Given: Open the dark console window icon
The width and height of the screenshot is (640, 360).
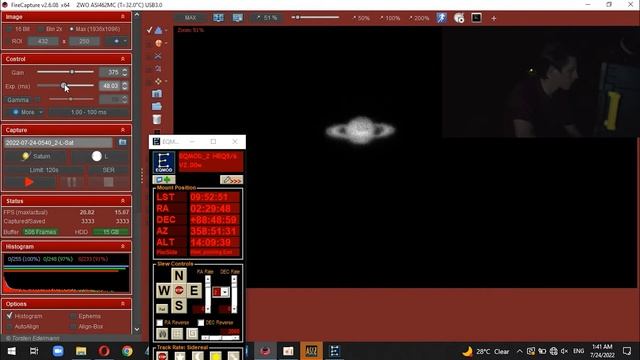Looking at the screenshot, I should click(x=476, y=18).
